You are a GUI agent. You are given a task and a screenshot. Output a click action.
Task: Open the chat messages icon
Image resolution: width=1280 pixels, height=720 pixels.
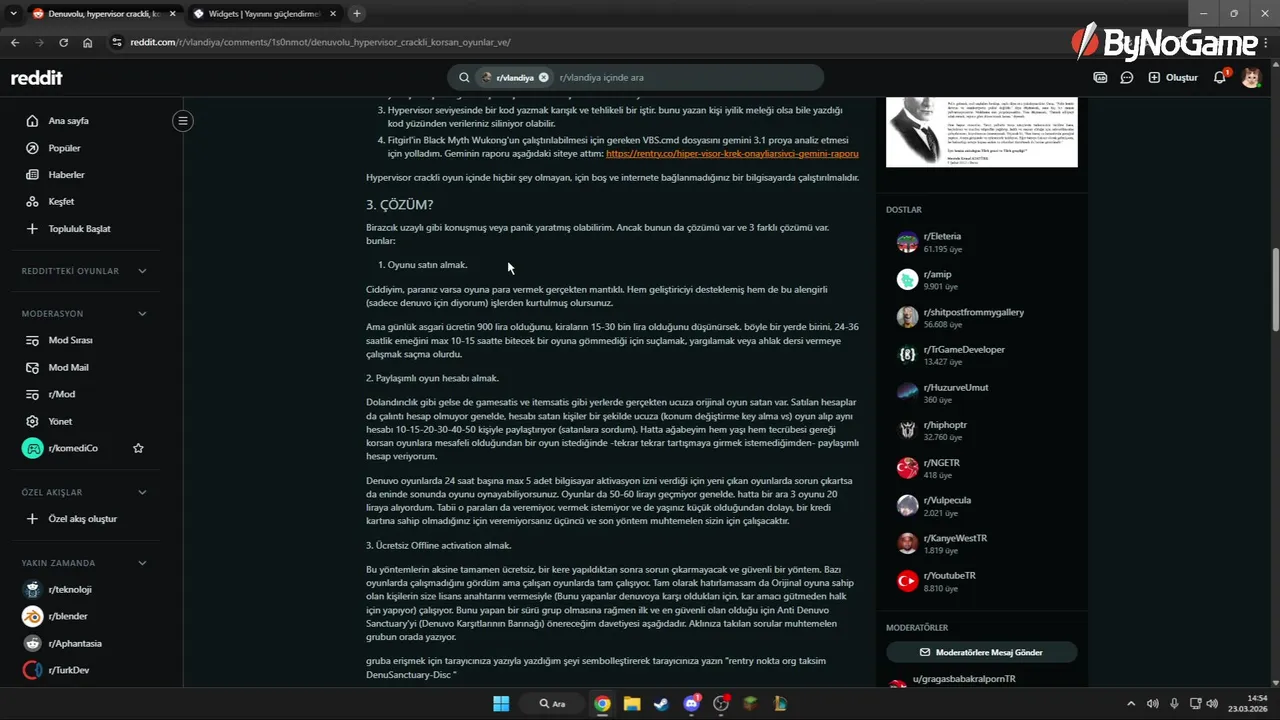1127,77
